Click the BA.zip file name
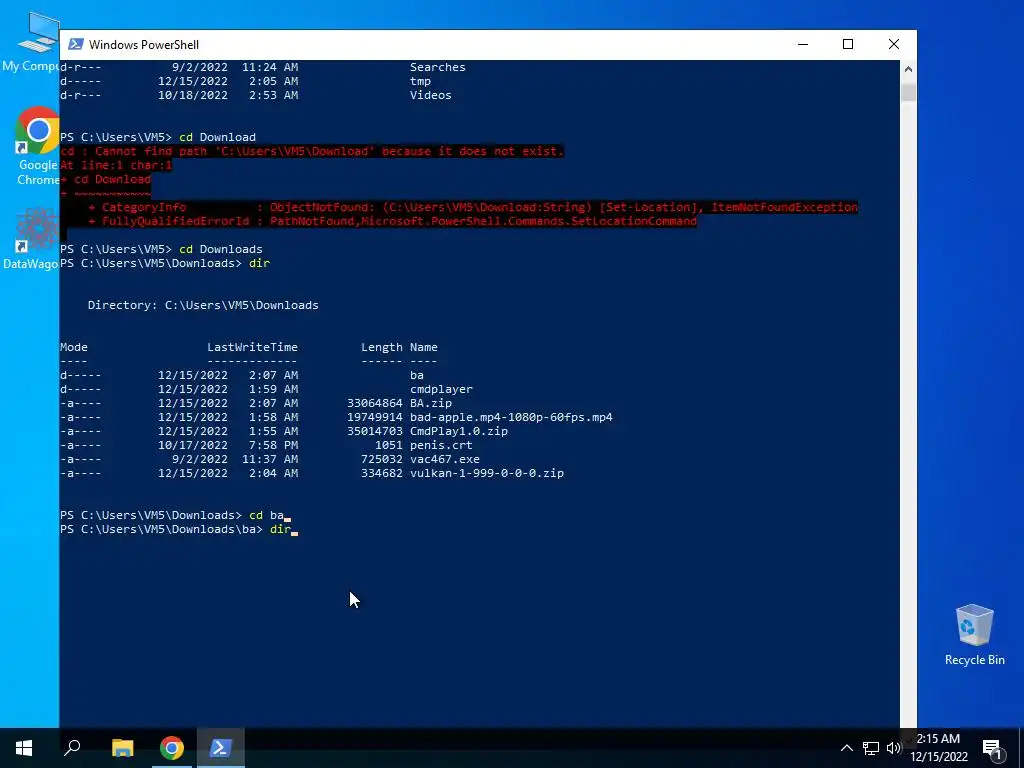This screenshot has width=1024, height=768. click(431, 403)
